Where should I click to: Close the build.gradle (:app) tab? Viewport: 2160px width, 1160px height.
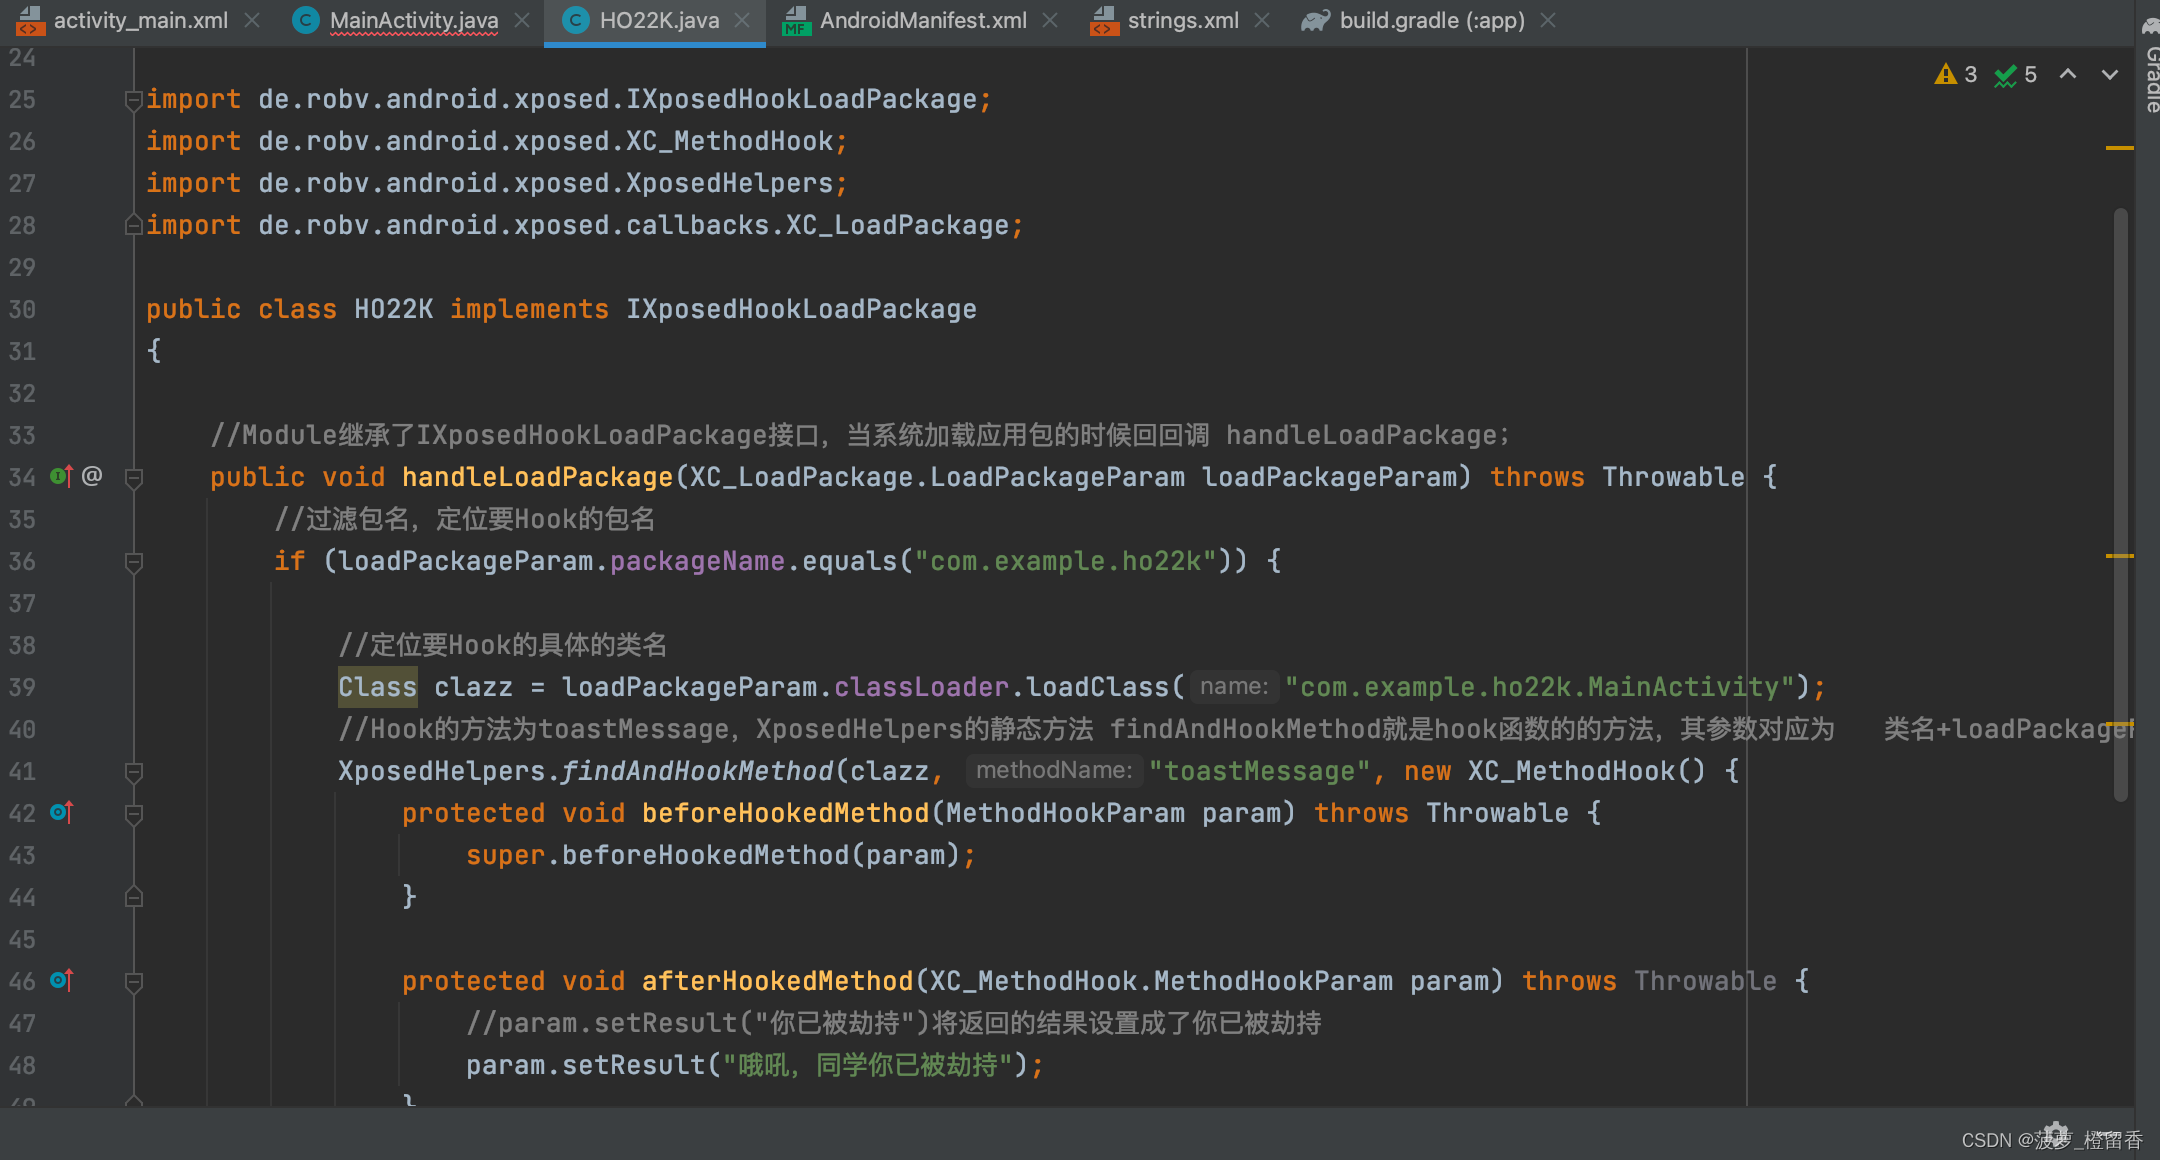[1548, 21]
